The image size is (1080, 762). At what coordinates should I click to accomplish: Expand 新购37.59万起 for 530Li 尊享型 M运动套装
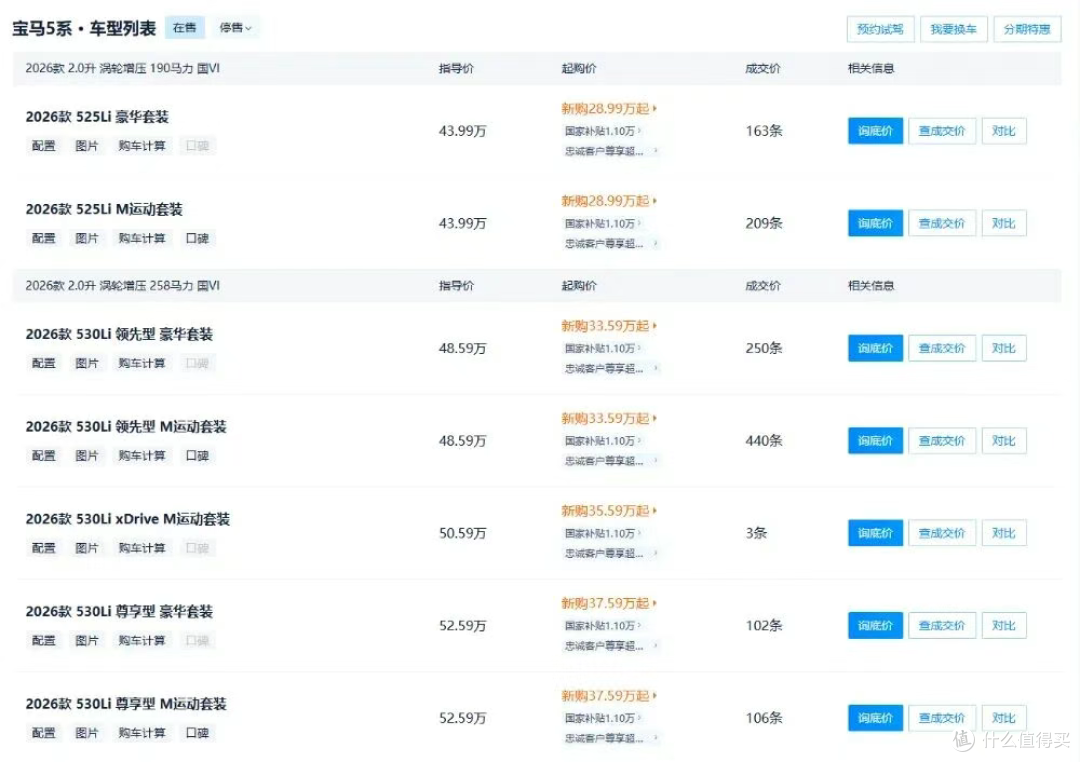(609, 695)
